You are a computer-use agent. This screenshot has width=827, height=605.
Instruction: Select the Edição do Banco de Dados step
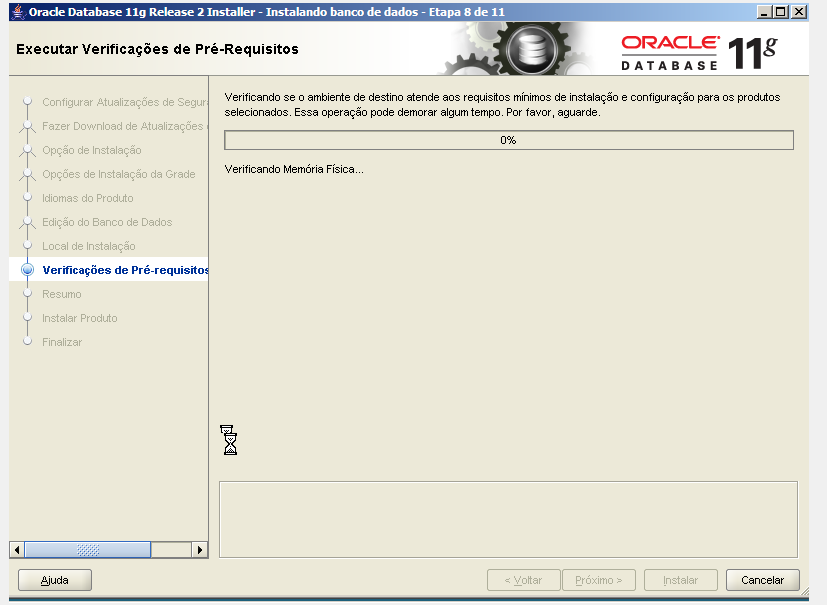click(x=107, y=222)
